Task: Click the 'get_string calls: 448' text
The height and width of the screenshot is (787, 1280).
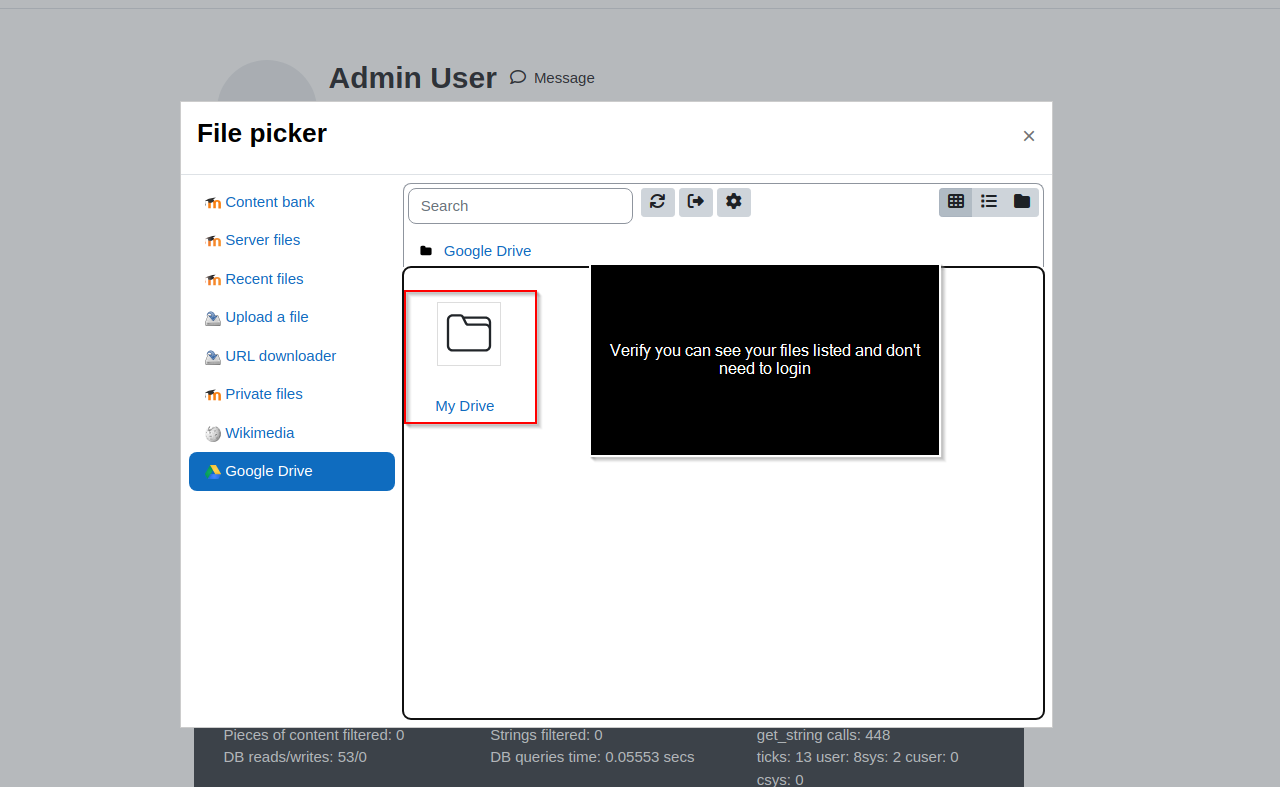Action: coord(823,735)
